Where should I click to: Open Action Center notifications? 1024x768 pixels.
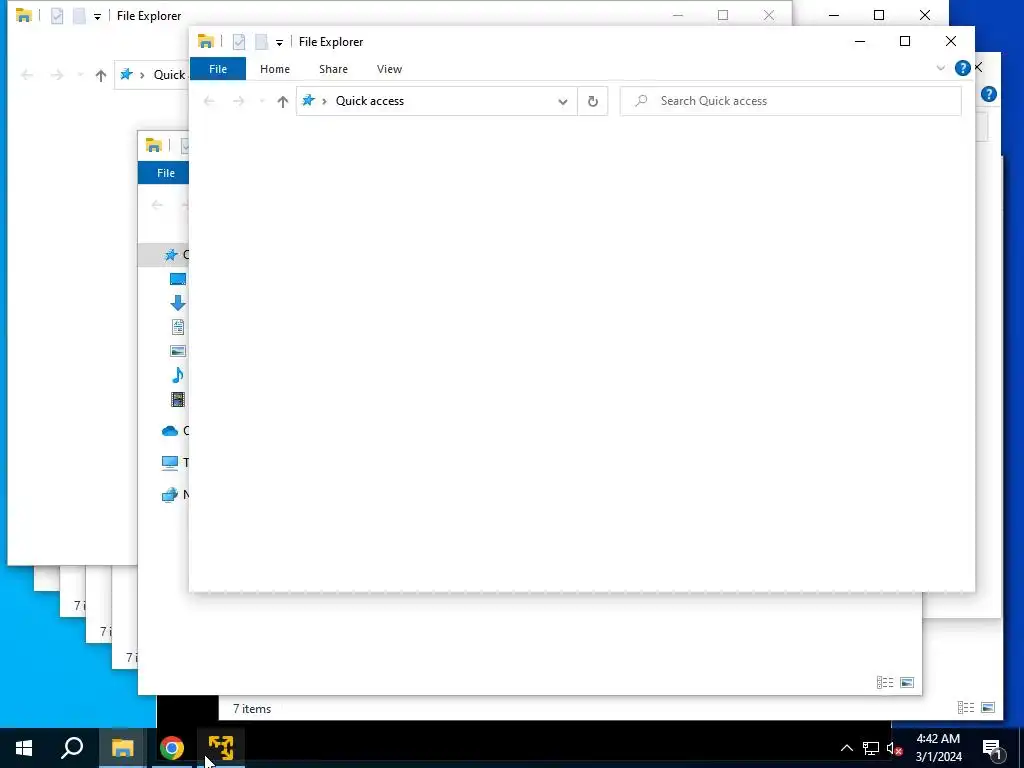point(993,749)
